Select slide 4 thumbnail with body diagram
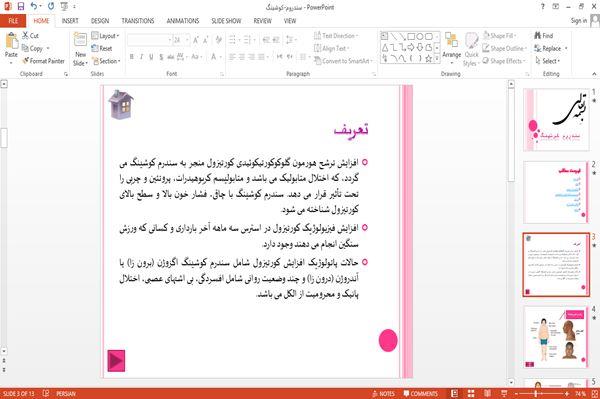The image size is (600, 399). (x=556, y=337)
